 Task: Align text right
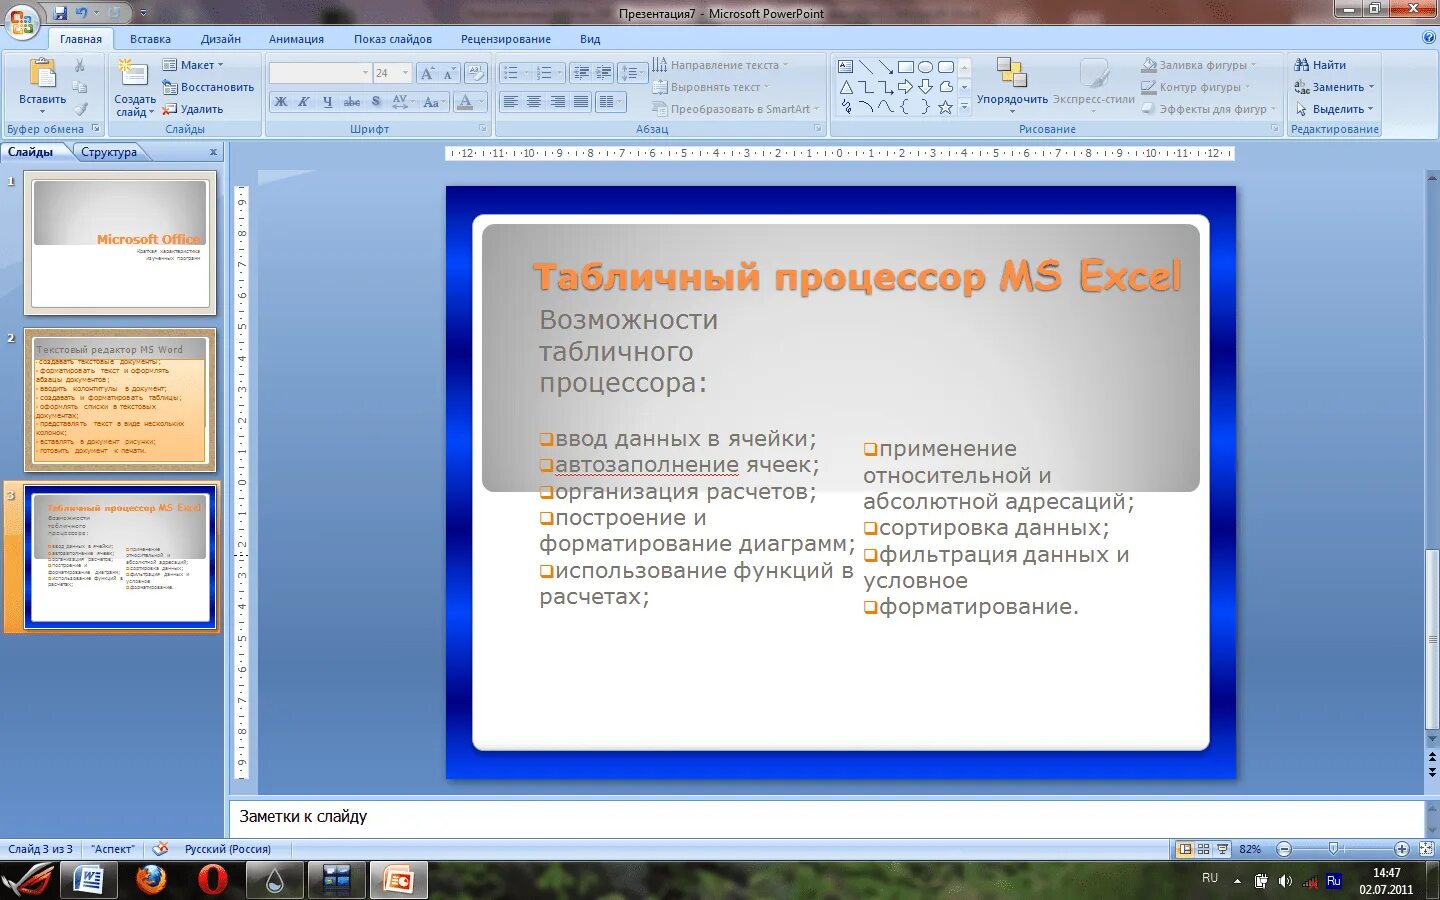pos(557,102)
